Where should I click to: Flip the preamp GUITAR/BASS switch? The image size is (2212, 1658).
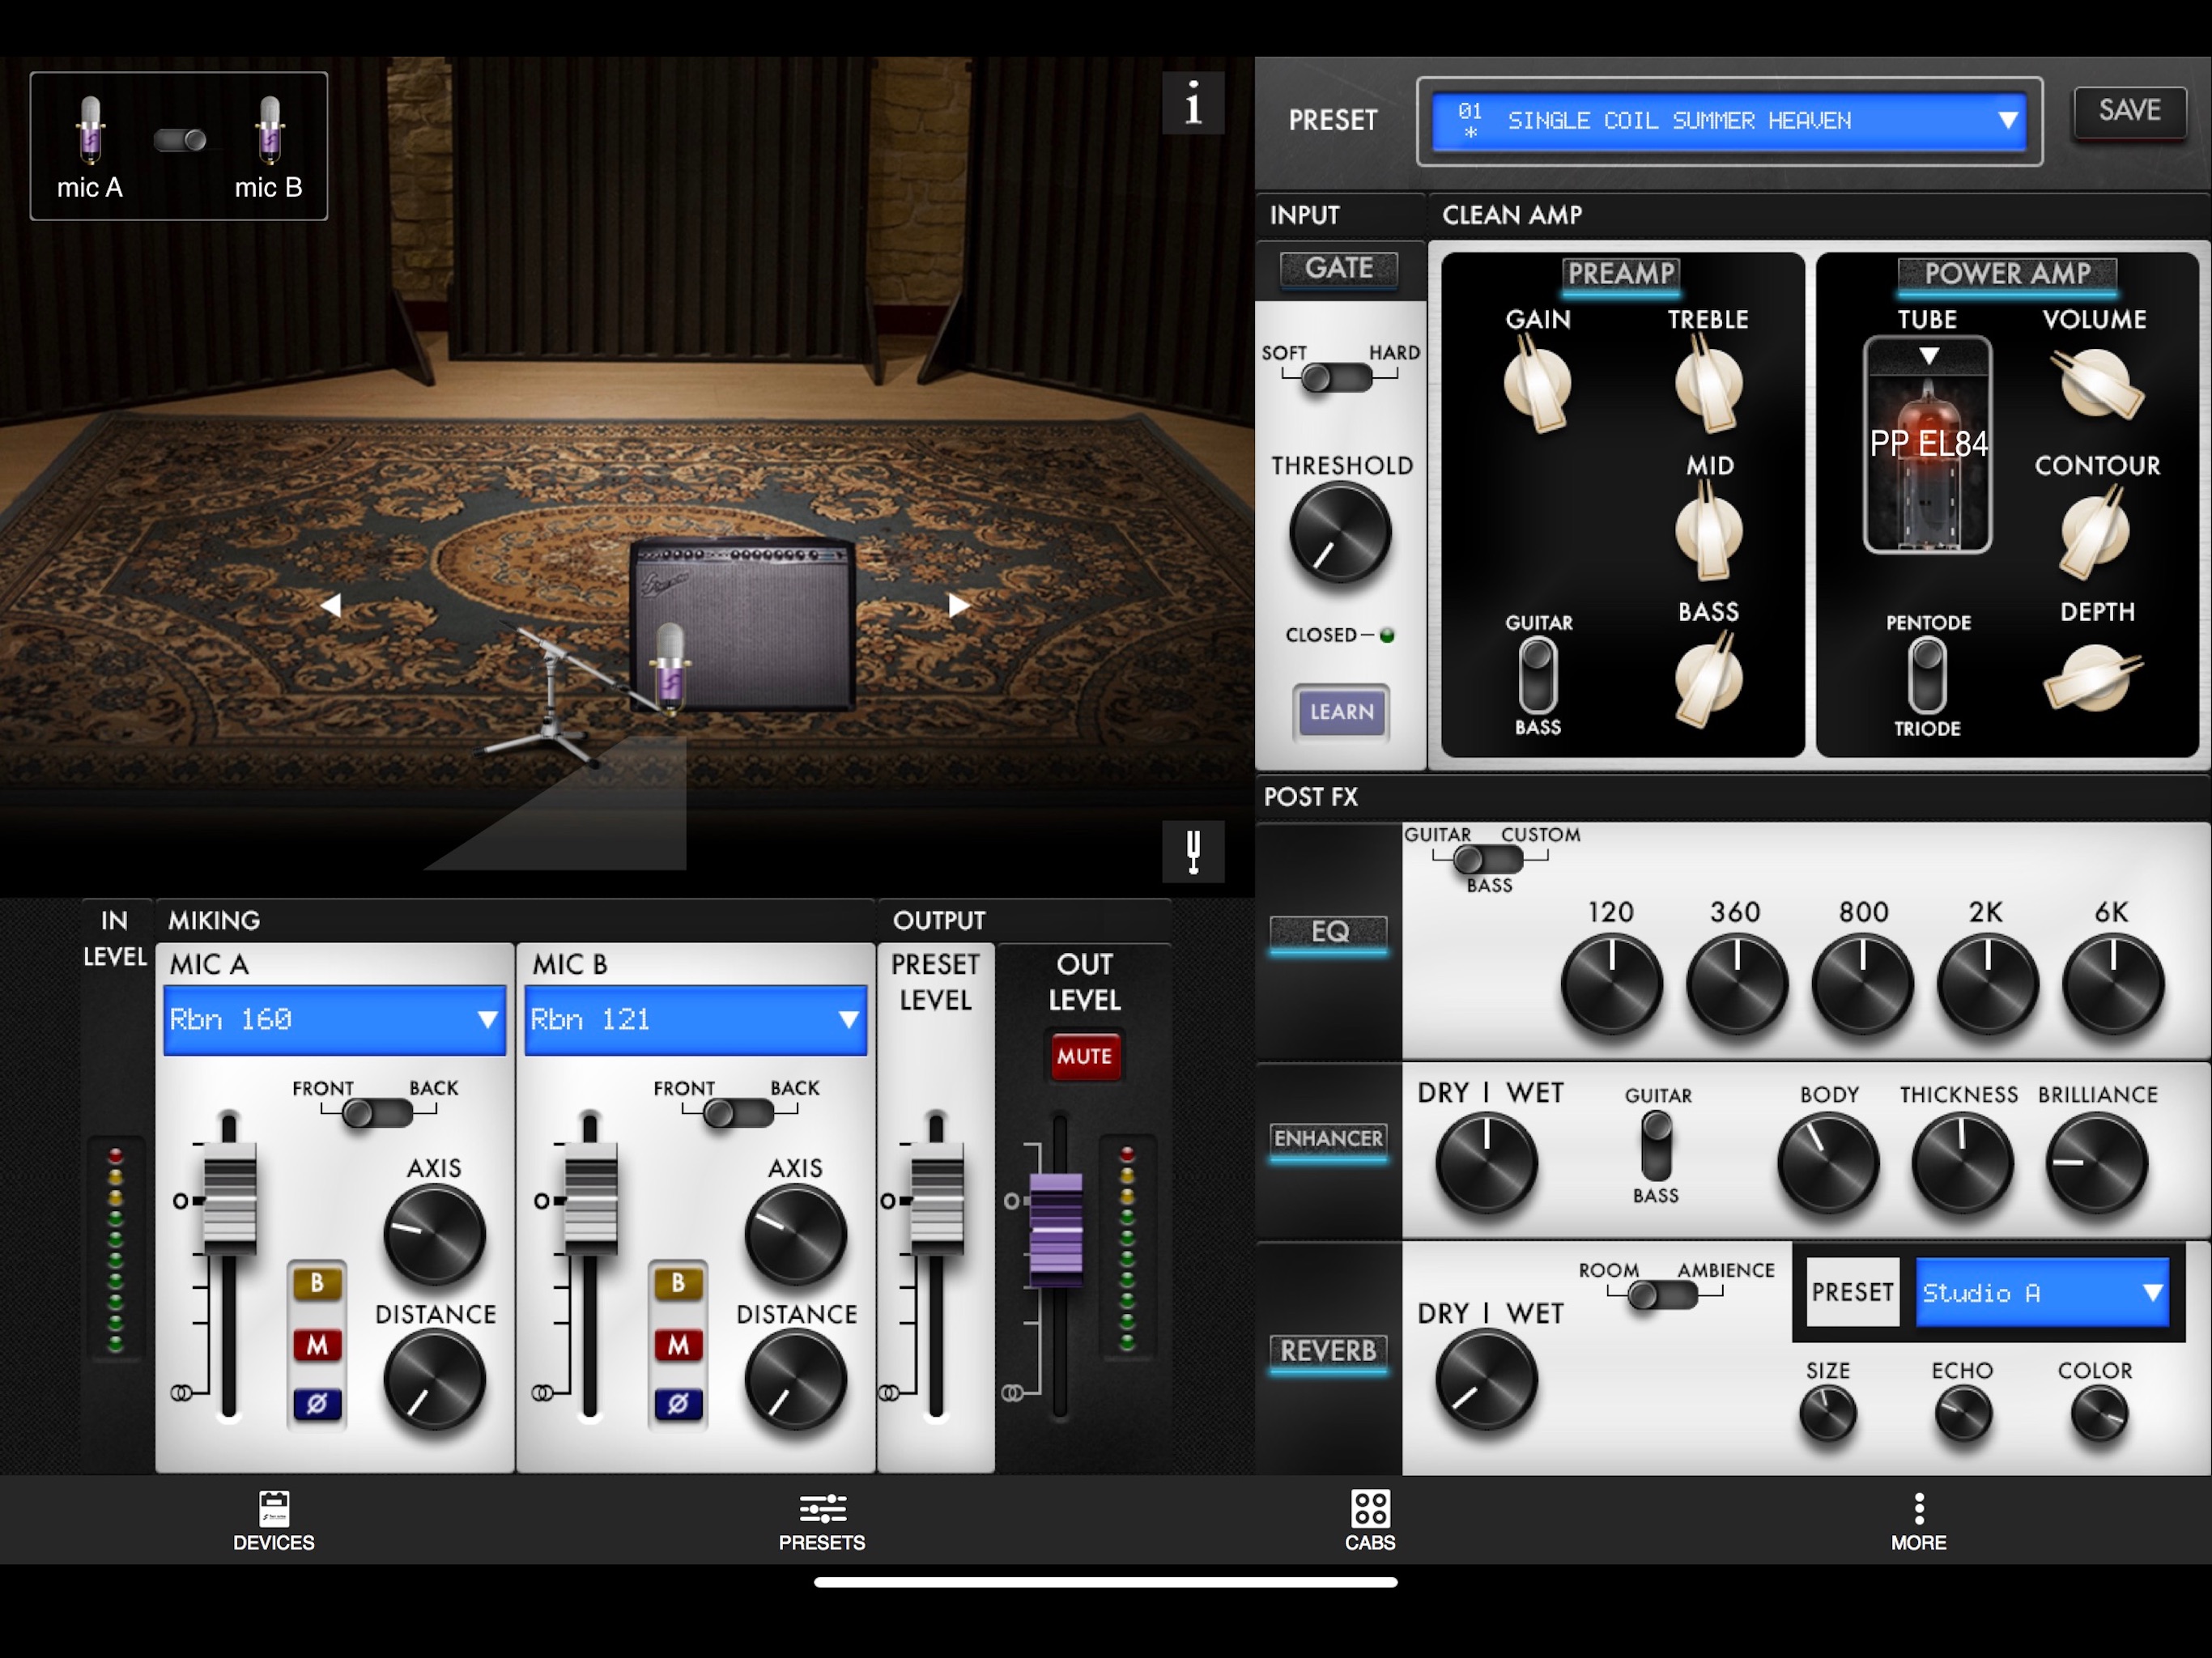(x=1538, y=675)
